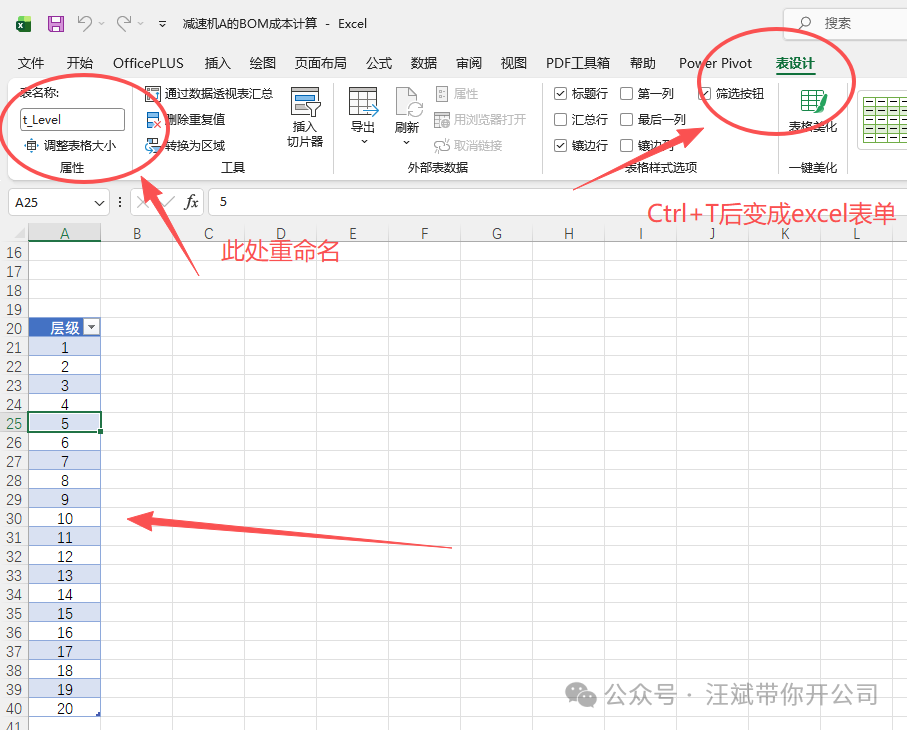
Task: Click the table name field t_Level
Action: point(72,120)
